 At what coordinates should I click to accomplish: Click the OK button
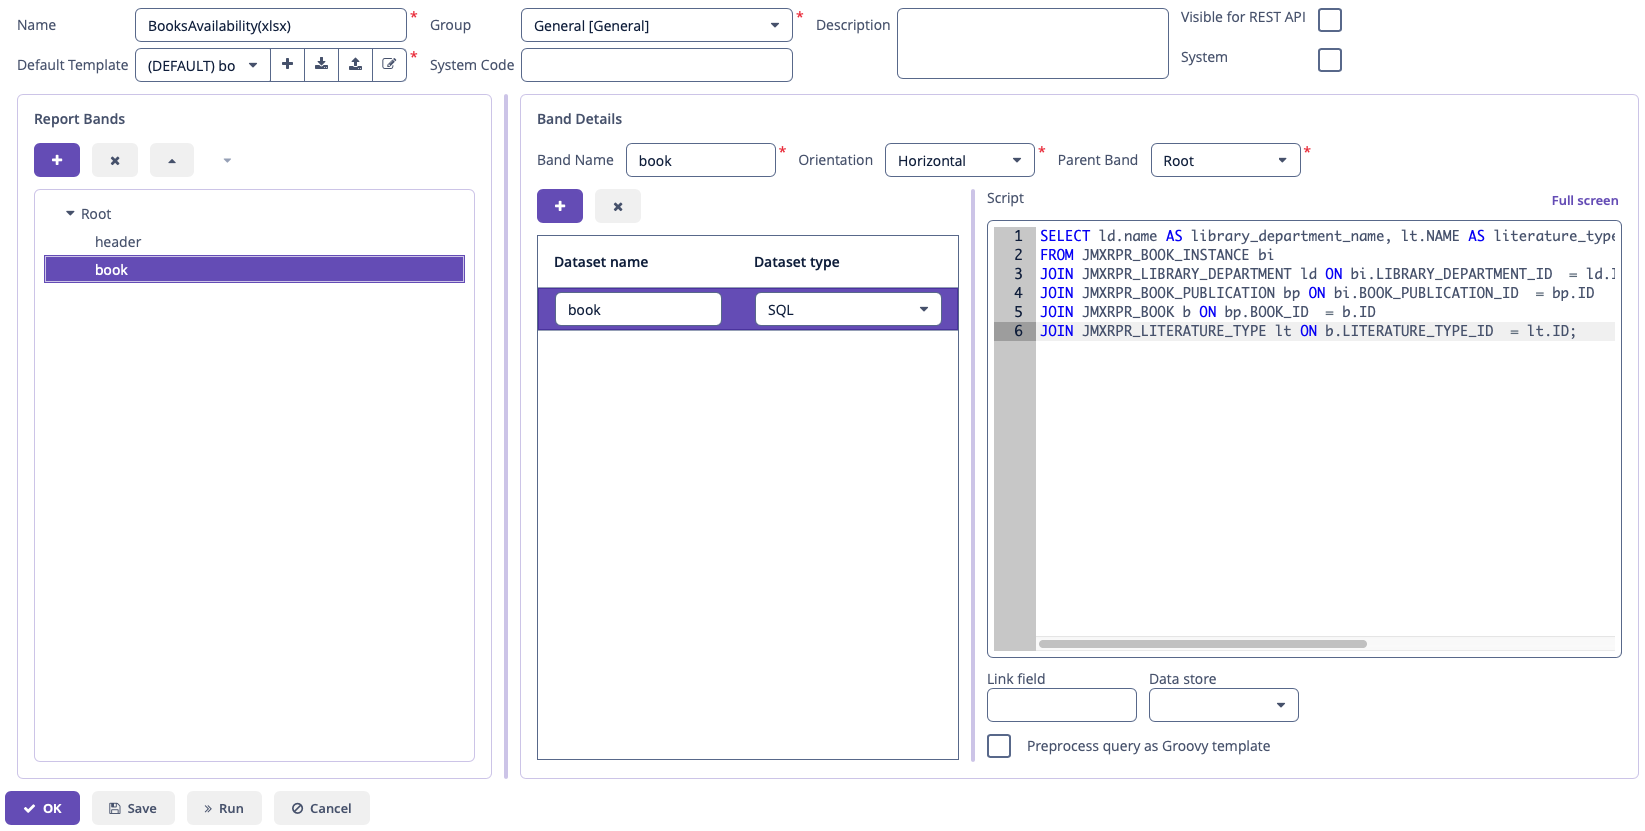point(43,808)
